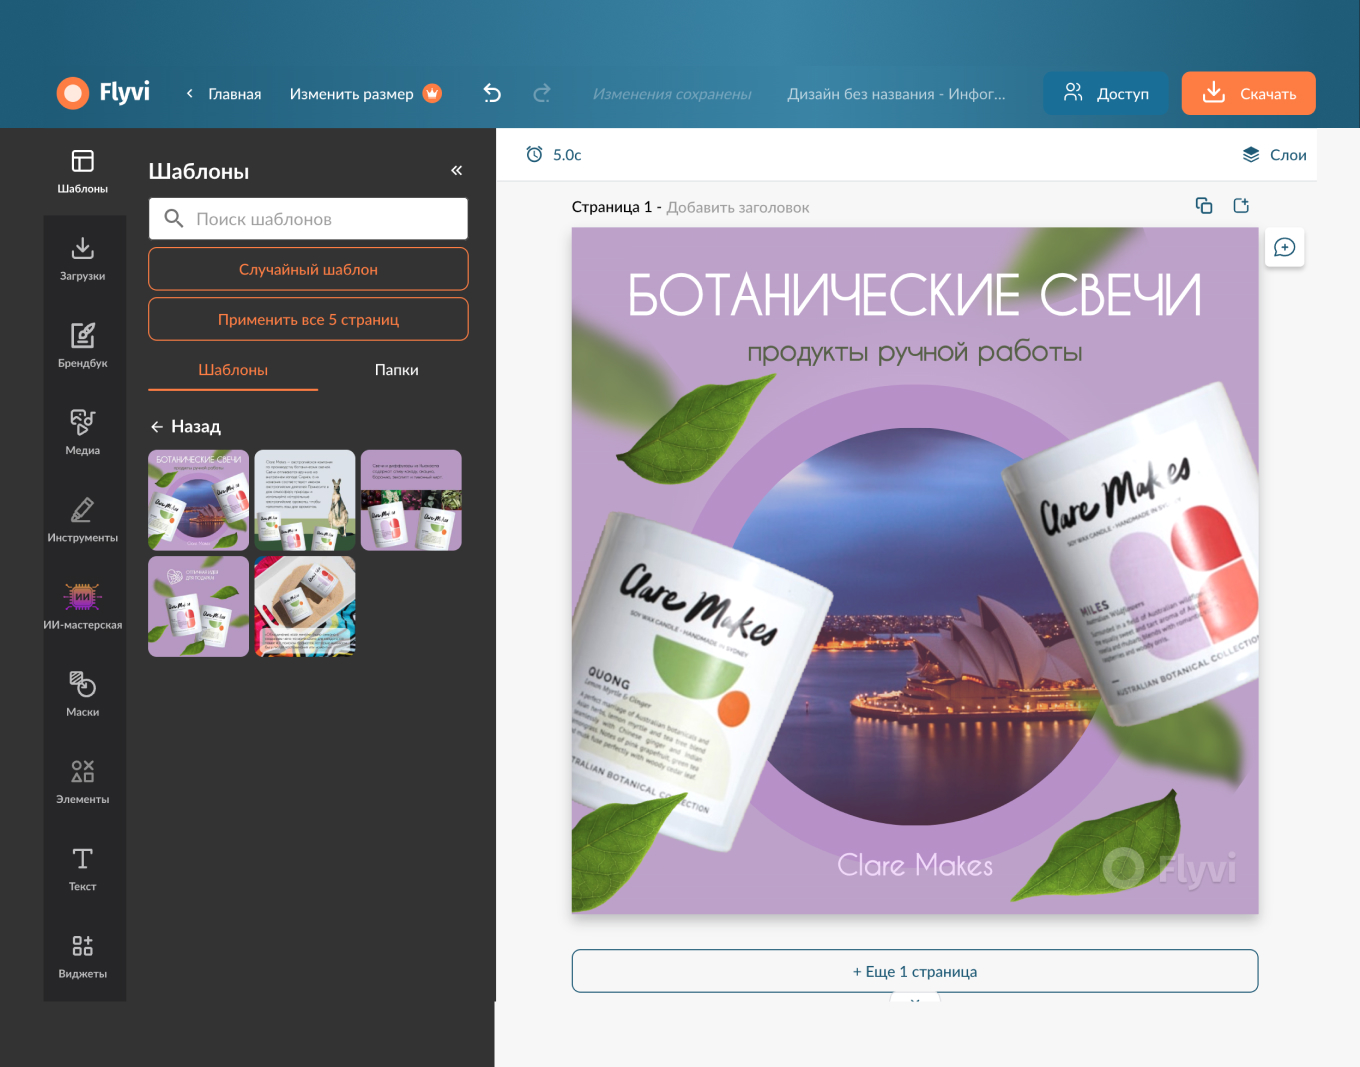Select the two-candles purple template thumbnail
1360x1067 pixels.
[198, 606]
